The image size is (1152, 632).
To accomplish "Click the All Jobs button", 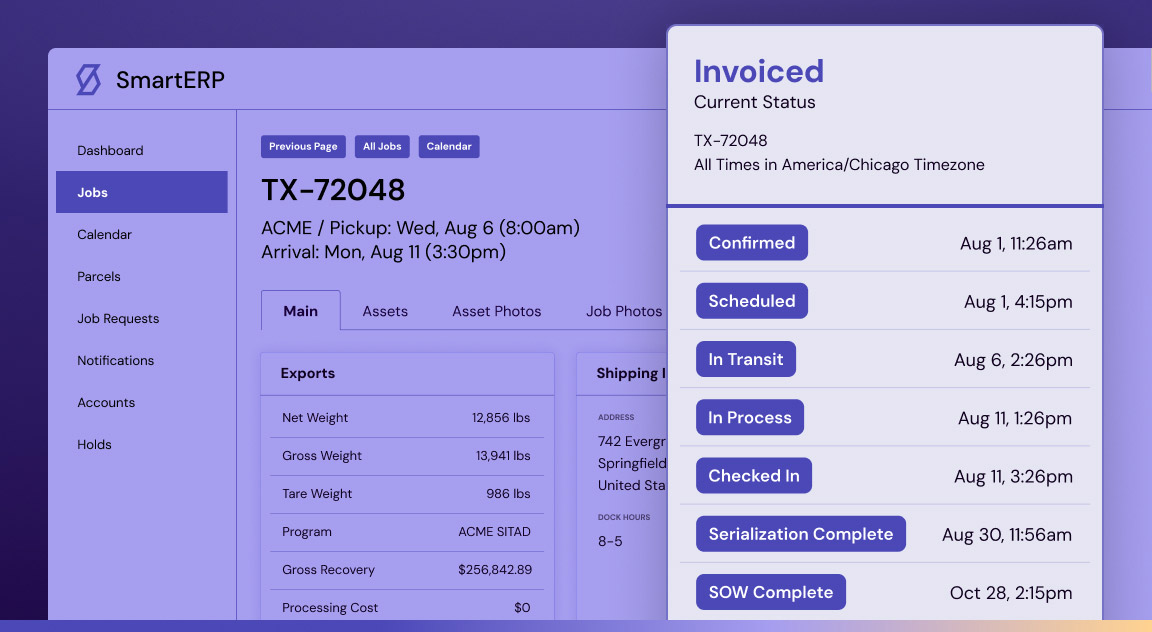I will pos(382,146).
